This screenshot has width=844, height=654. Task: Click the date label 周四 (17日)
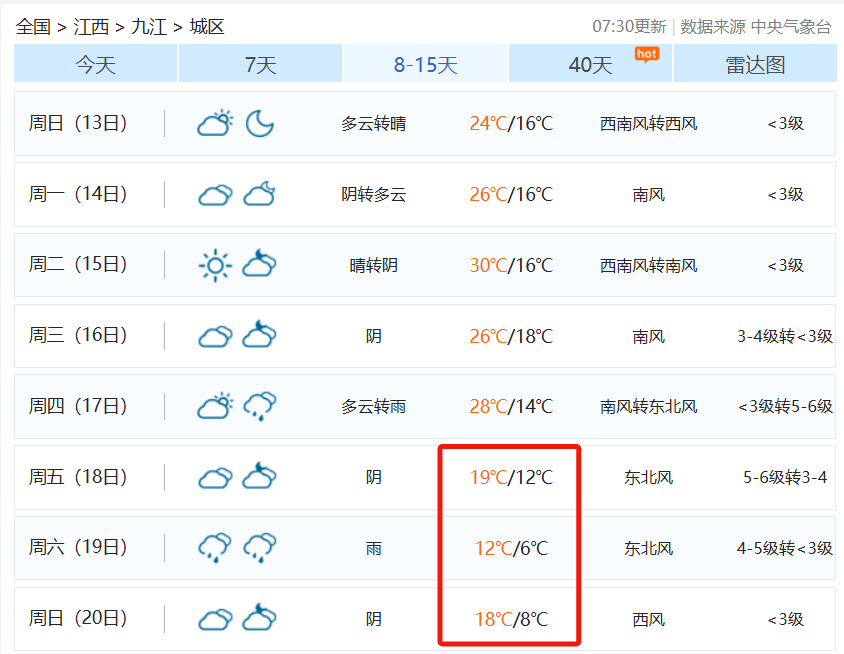78,406
